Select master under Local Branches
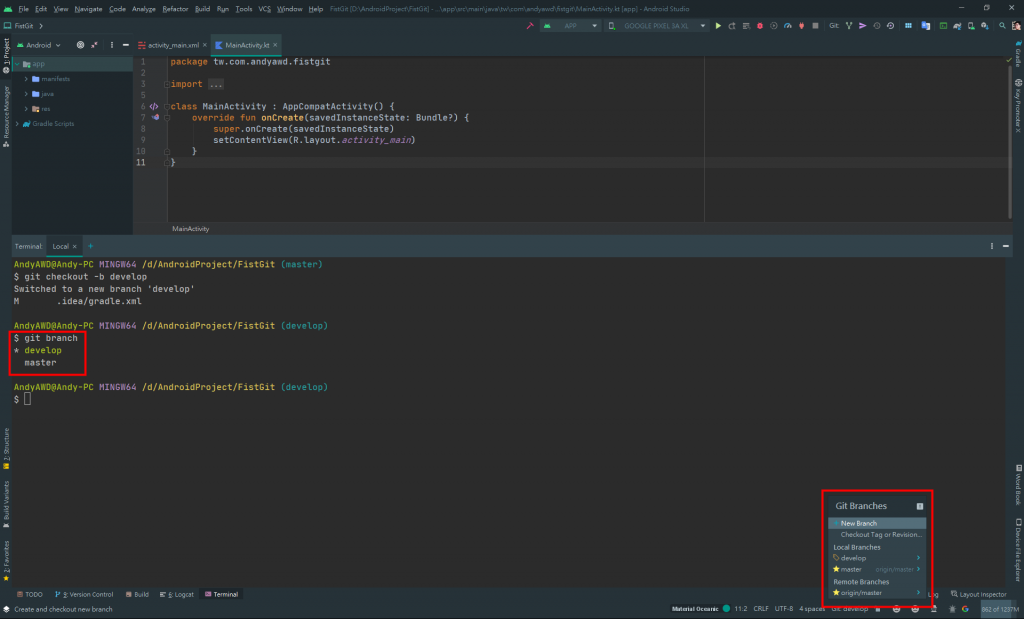The height and width of the screenshot is (619, 1024). pos(877,569)
